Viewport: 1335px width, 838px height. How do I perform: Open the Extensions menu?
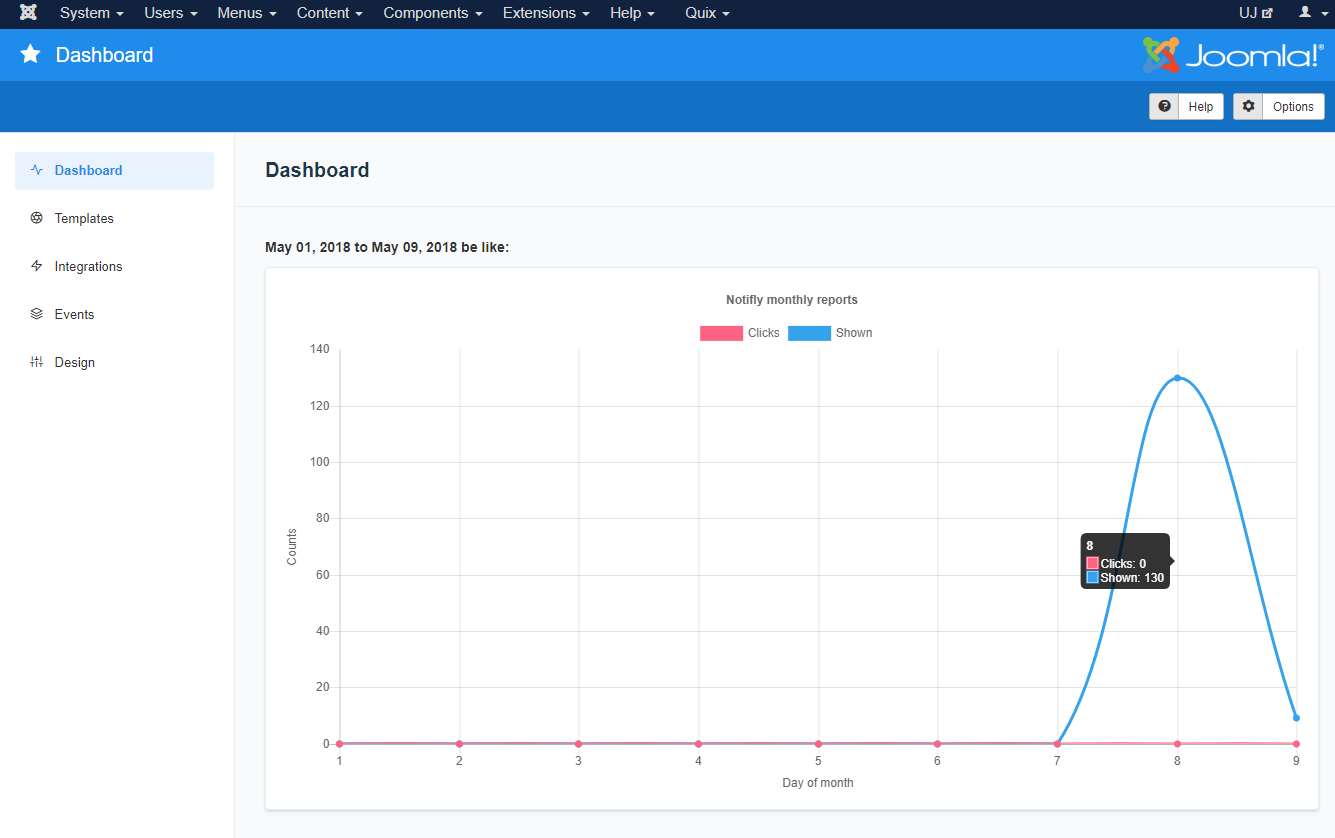point(546,13)
